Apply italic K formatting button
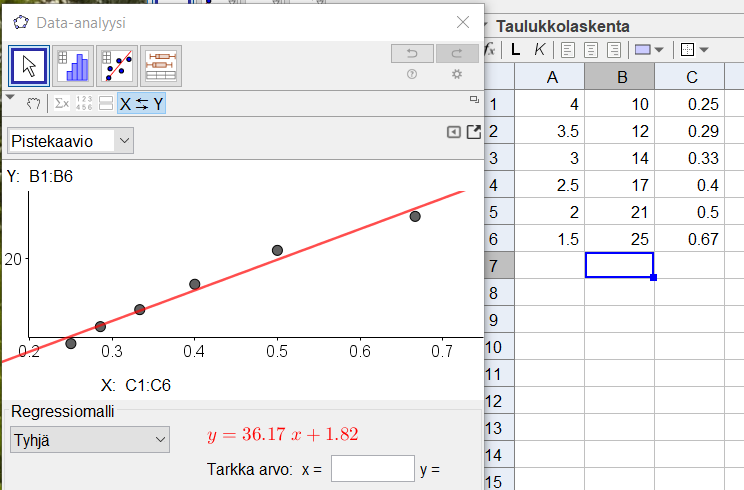The image size is (744, 490). 539,49
